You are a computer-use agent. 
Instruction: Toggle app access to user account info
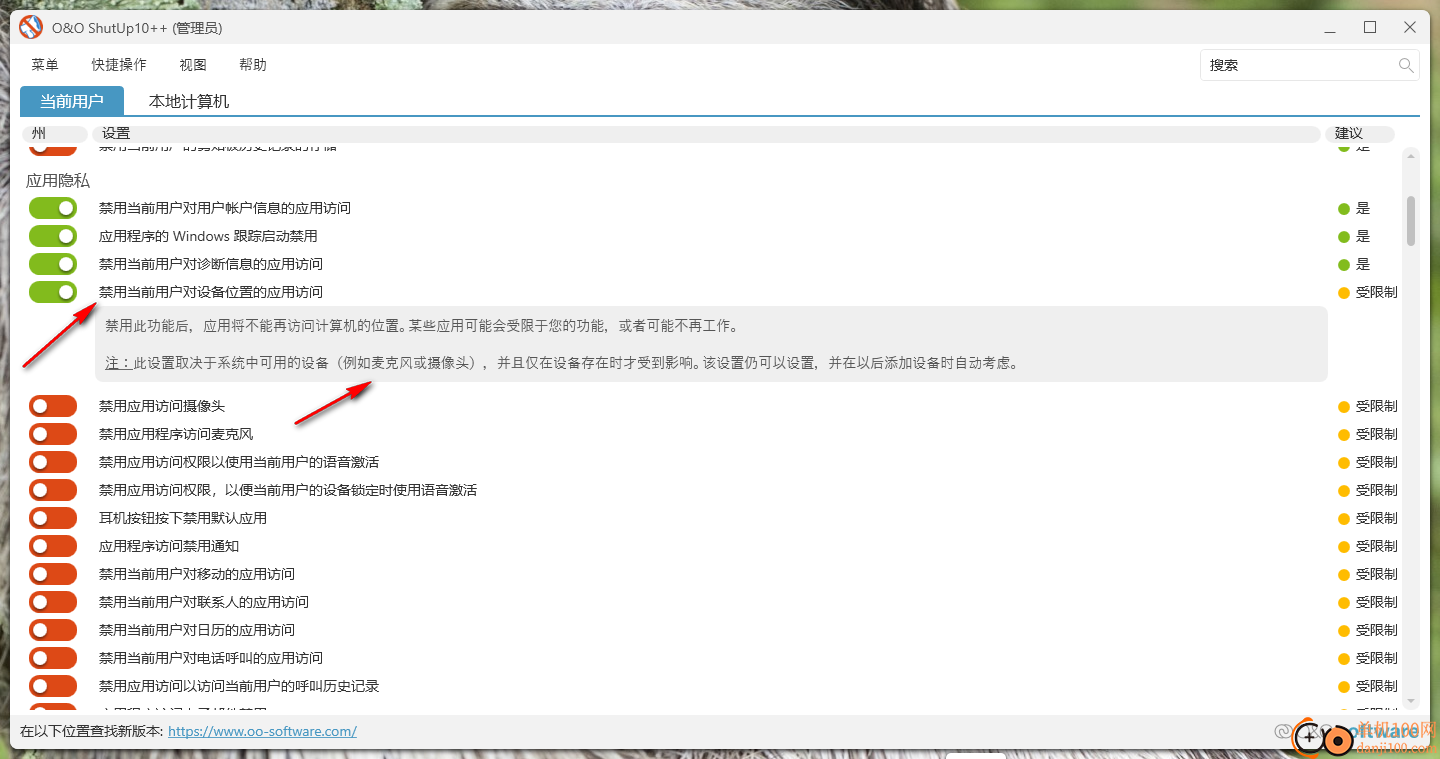pos(53,208)
